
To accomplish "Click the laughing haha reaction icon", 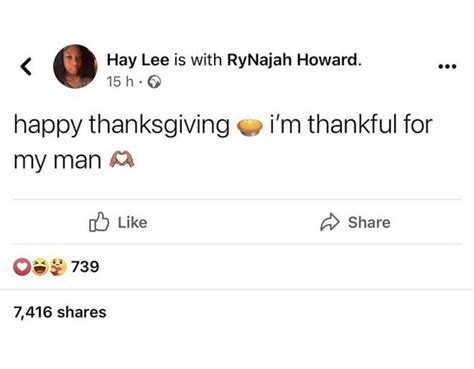I will click(x=40, y=267).
